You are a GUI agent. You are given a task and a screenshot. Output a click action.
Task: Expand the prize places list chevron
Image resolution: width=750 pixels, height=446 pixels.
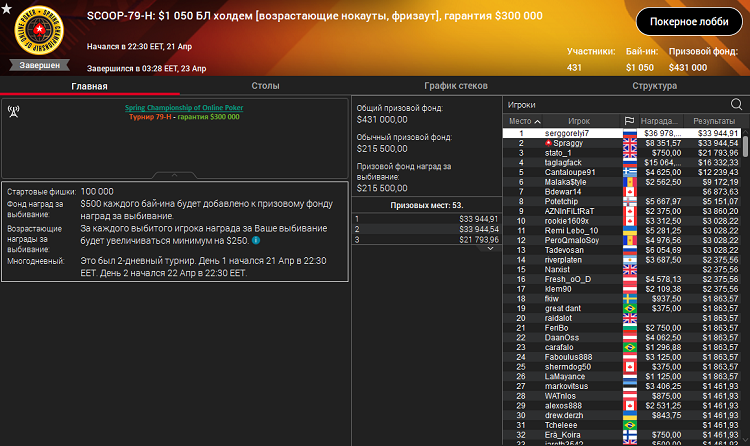pos(490,248)
